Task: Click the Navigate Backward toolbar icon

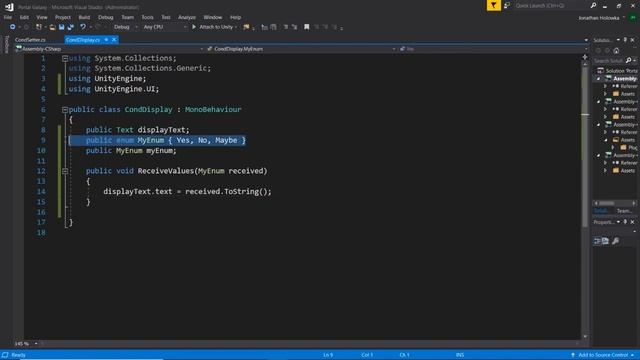Action: click(12, 27)
